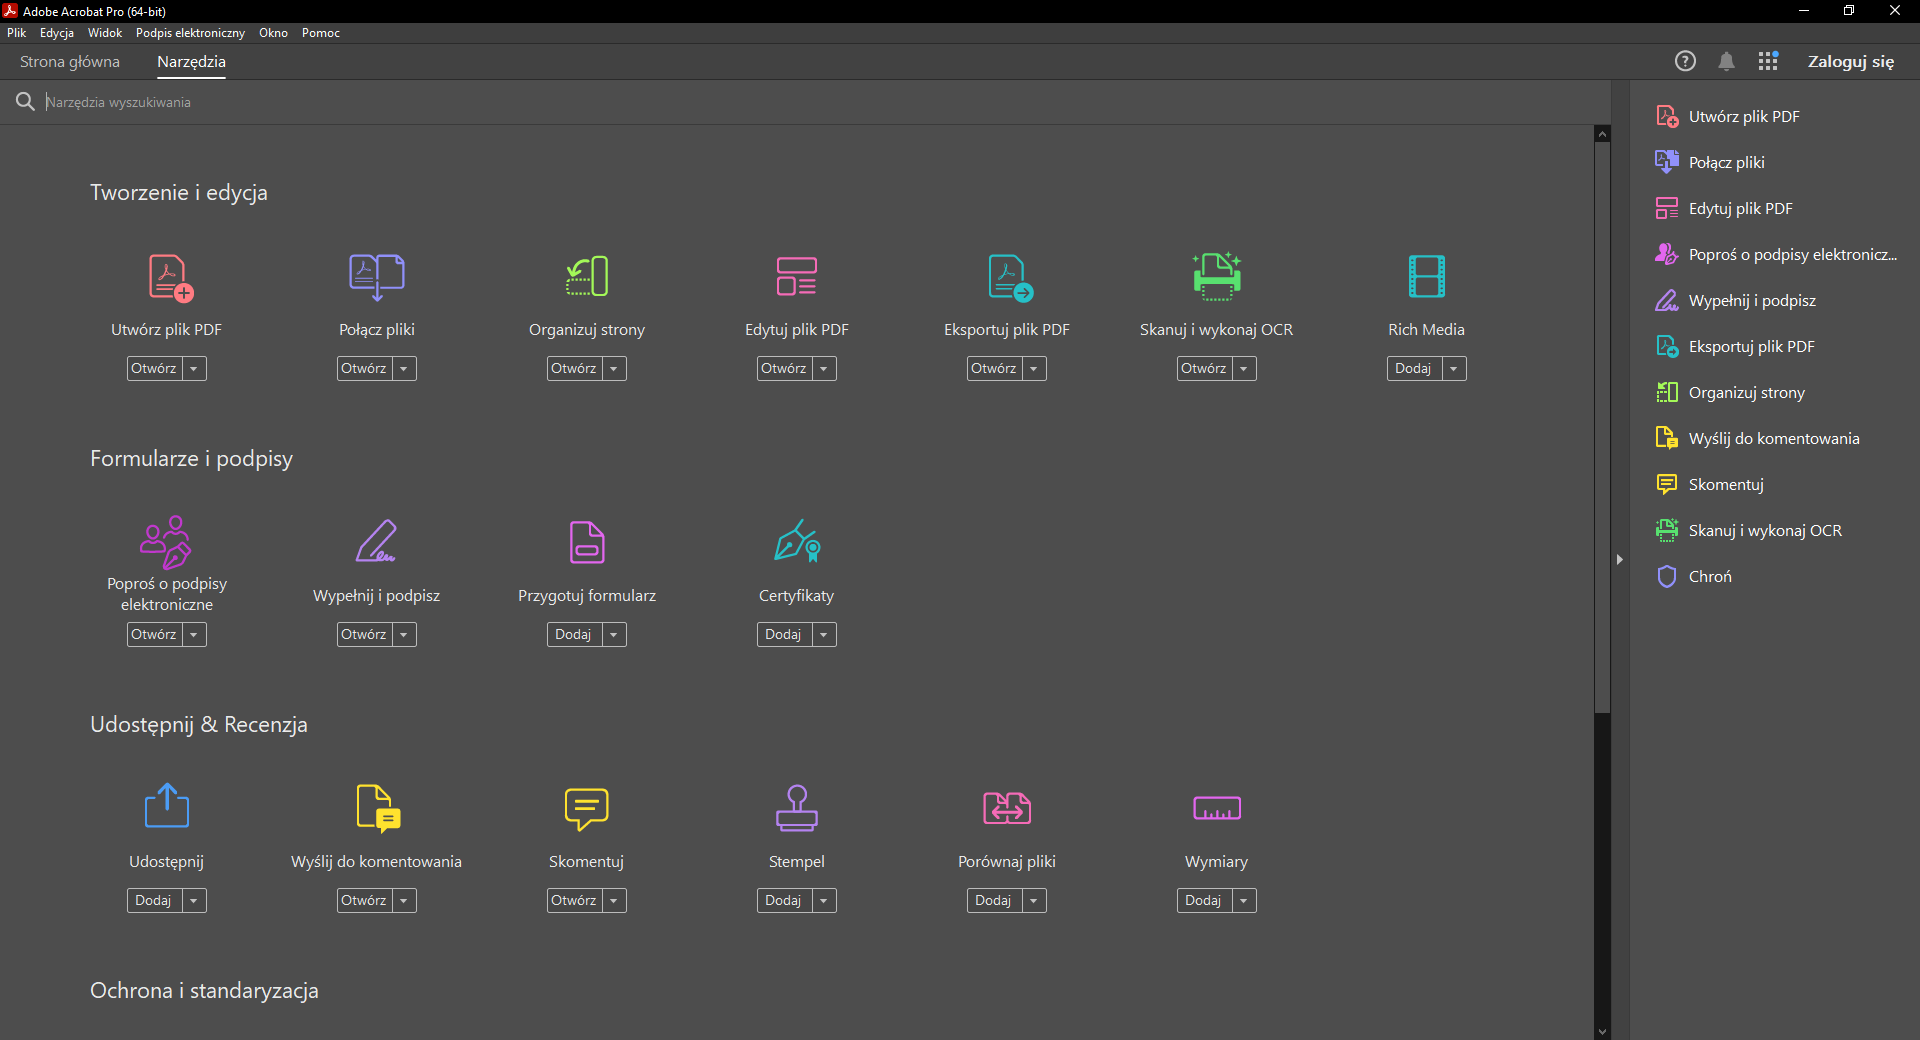Click Dodaj button under Porównaj pliki

coord(994,901)
